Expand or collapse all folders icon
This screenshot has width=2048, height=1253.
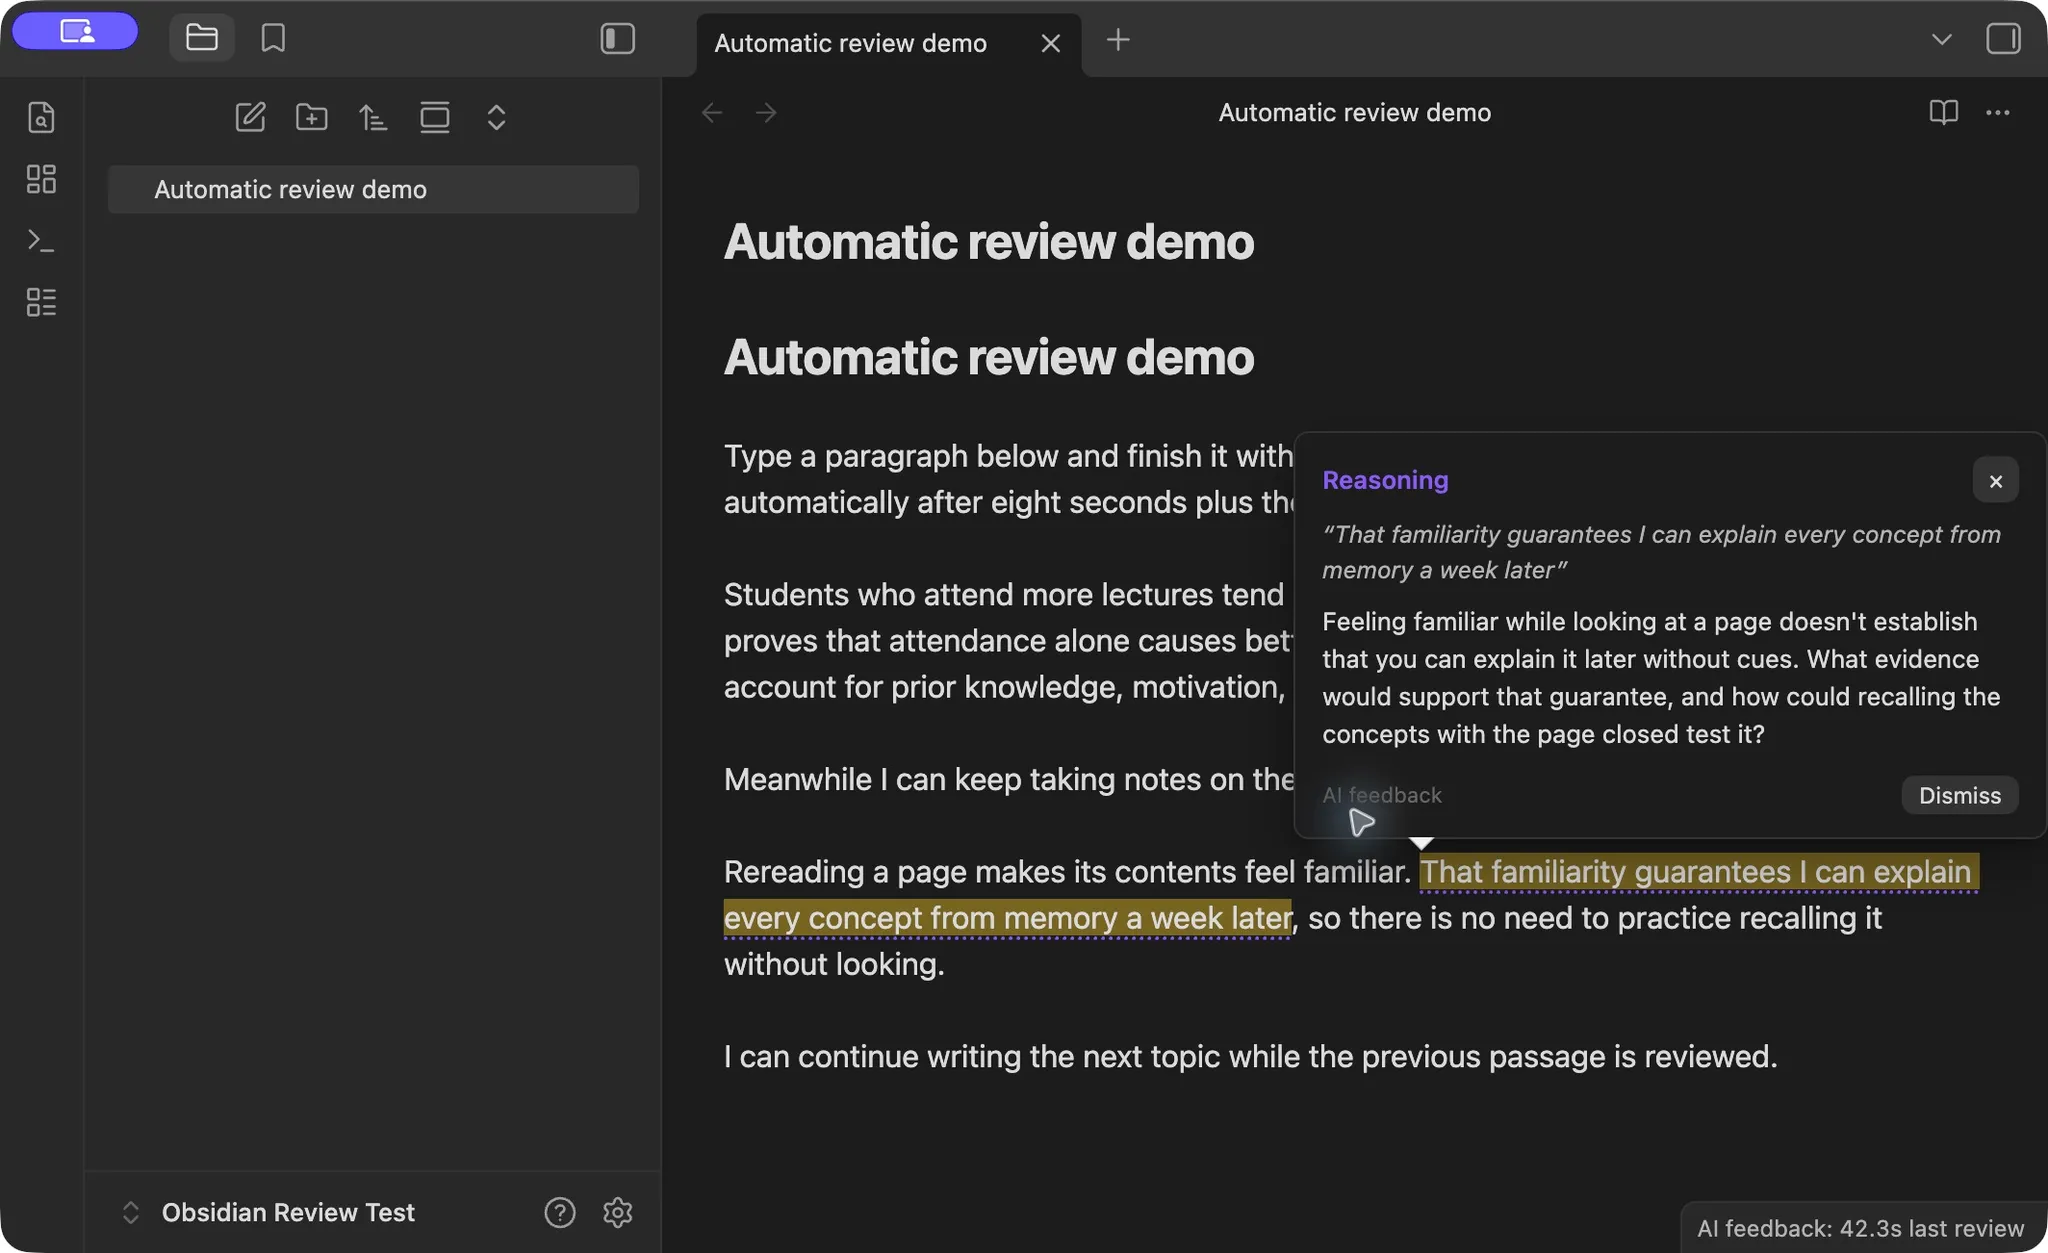496,117
